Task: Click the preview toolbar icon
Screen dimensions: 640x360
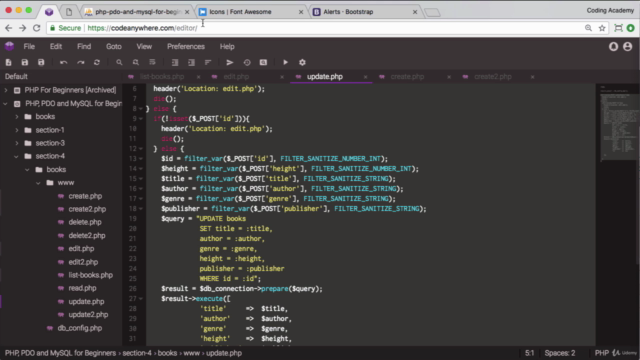Action: 263,62
